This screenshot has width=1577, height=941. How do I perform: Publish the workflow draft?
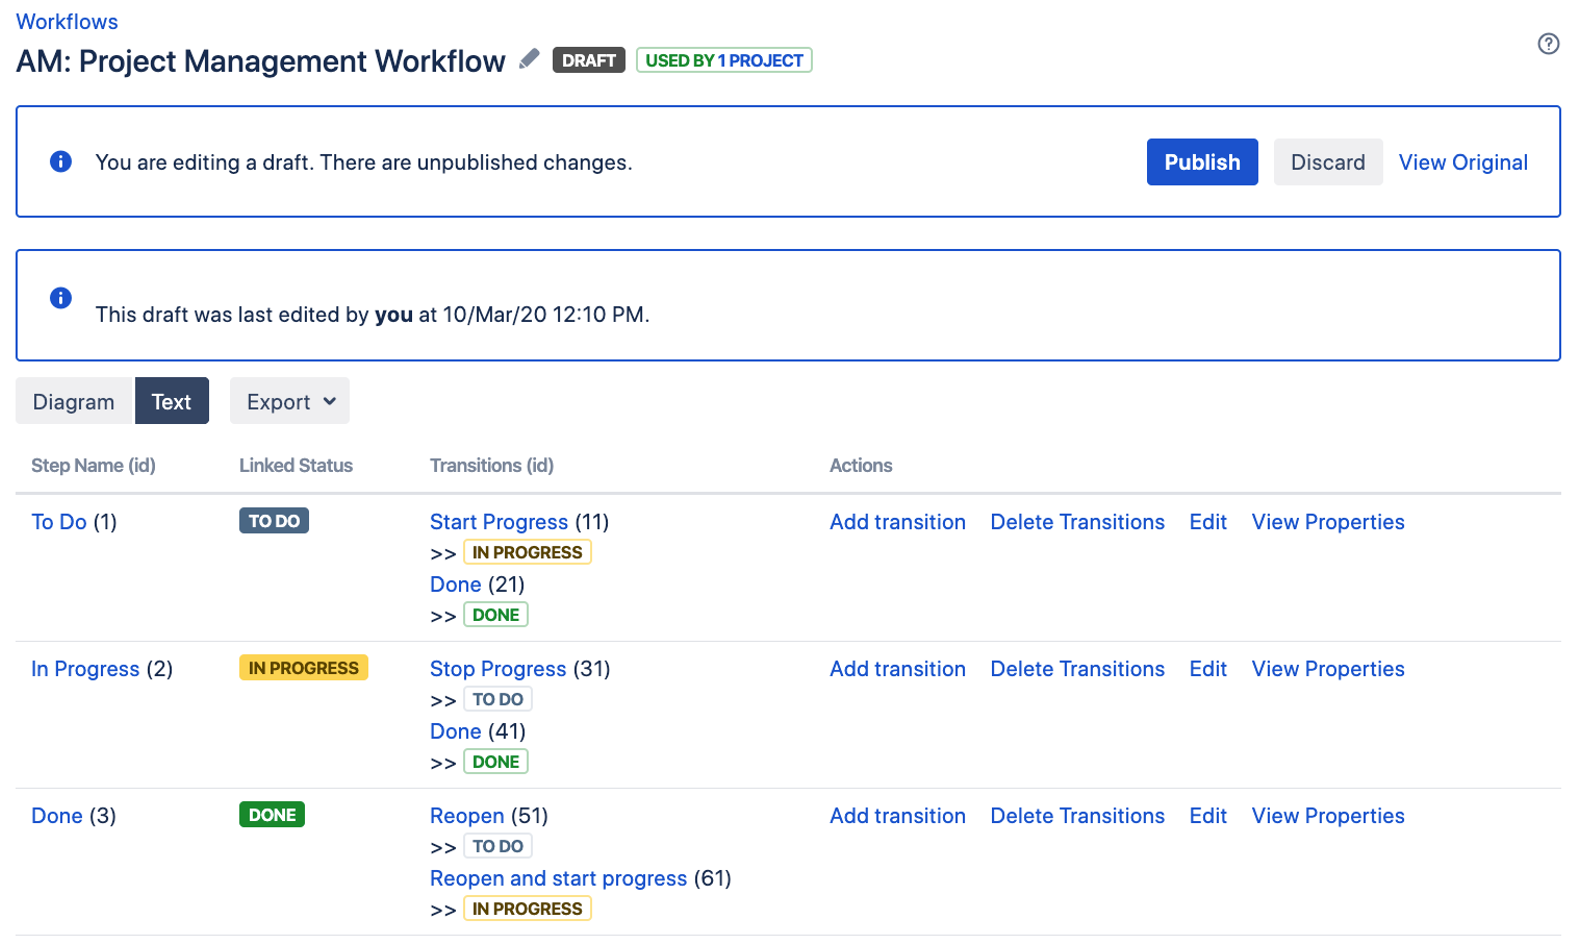pyautogui.click(x=1201, y=162)
